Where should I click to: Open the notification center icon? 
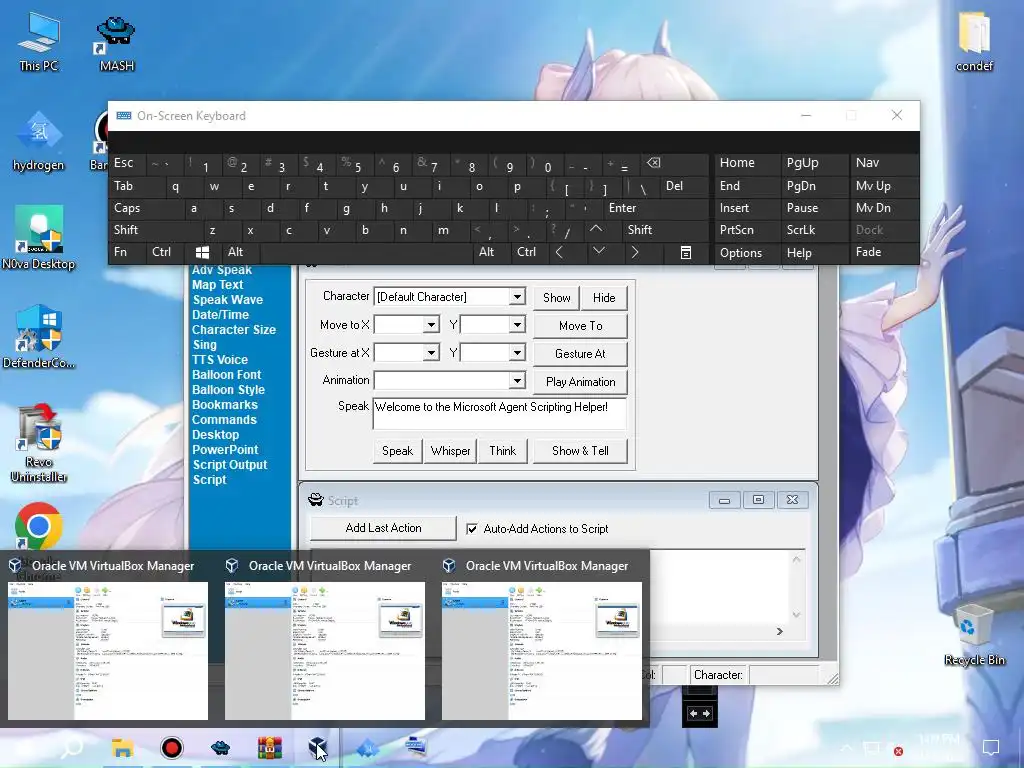click(x=991, y=747)
